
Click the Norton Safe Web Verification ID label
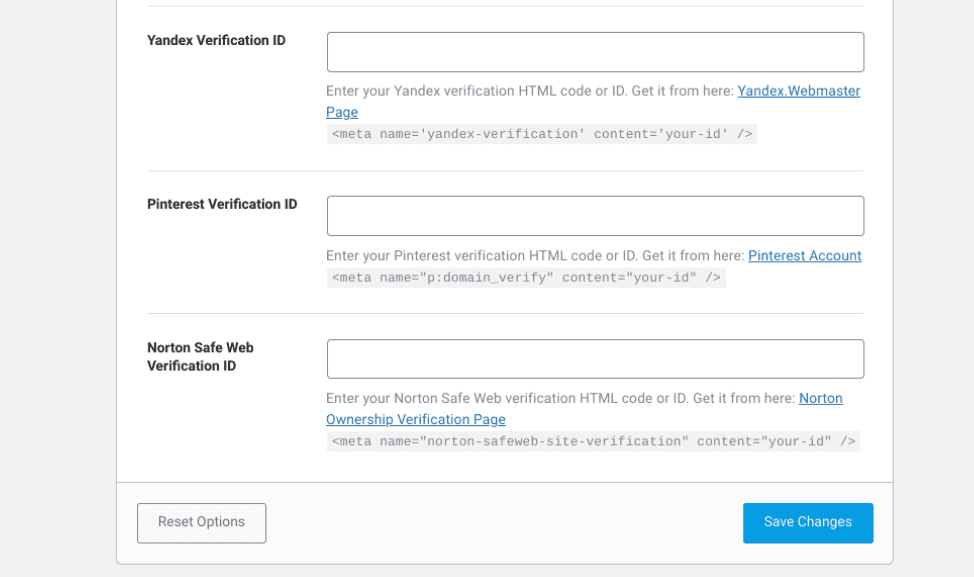point(200,356)
